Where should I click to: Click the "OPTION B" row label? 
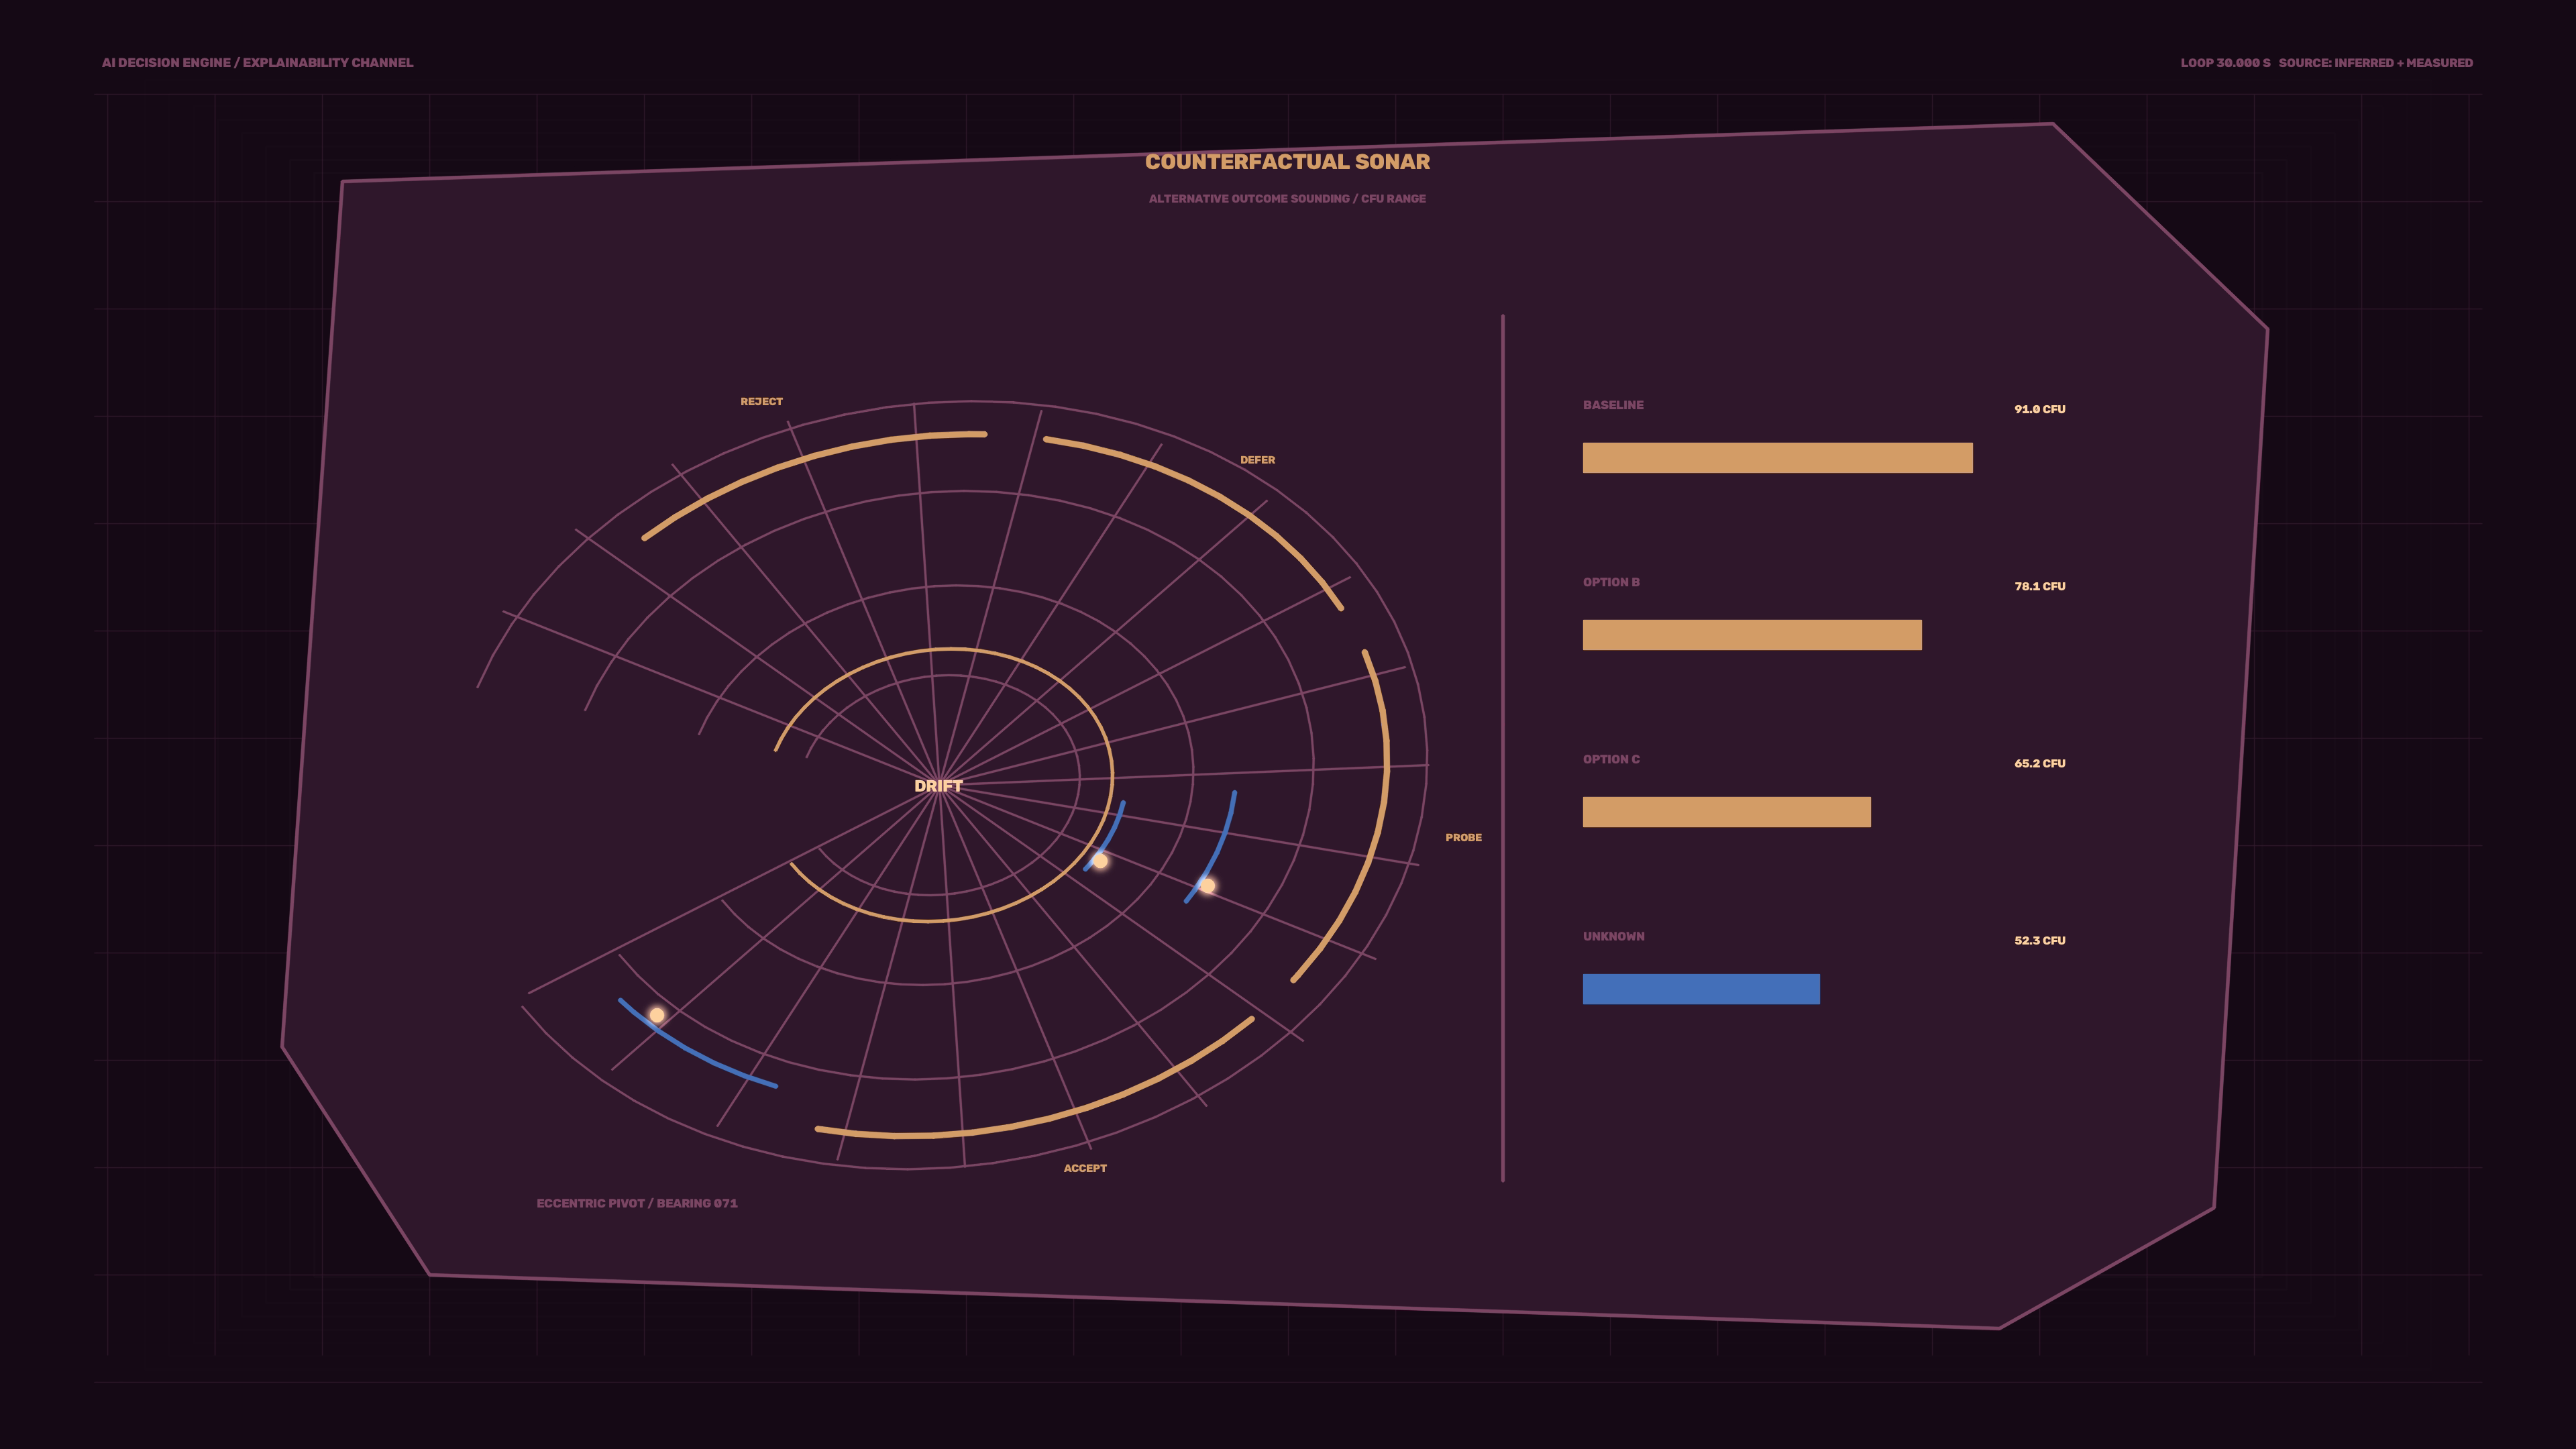coord(1611,582)
